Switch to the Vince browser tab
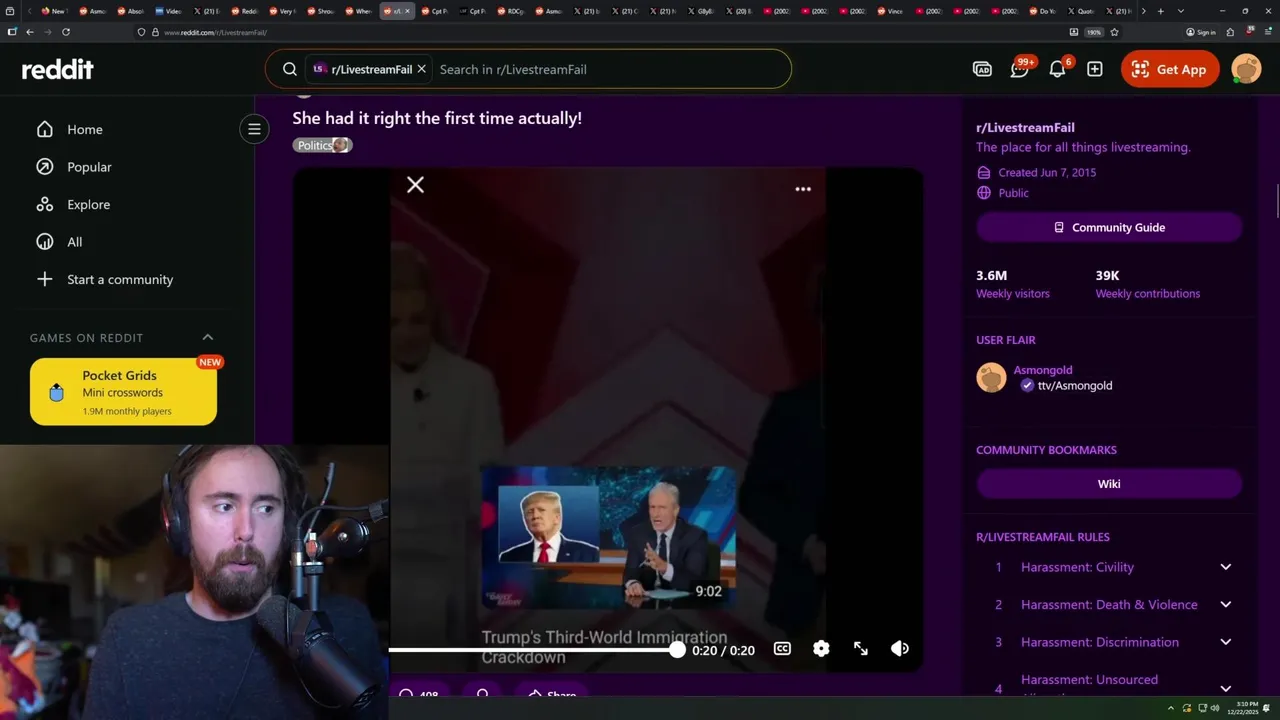The image size is (1280, 720). [x=891, y=11]
